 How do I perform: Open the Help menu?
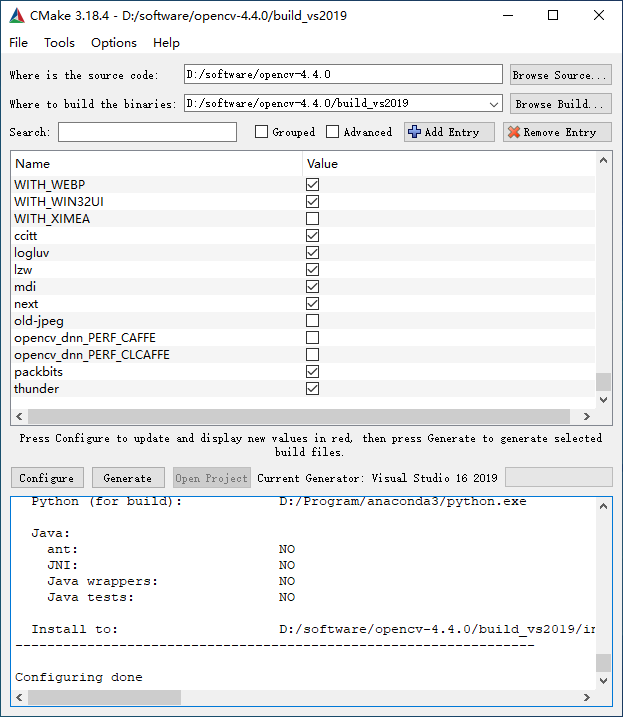point(166,43)
